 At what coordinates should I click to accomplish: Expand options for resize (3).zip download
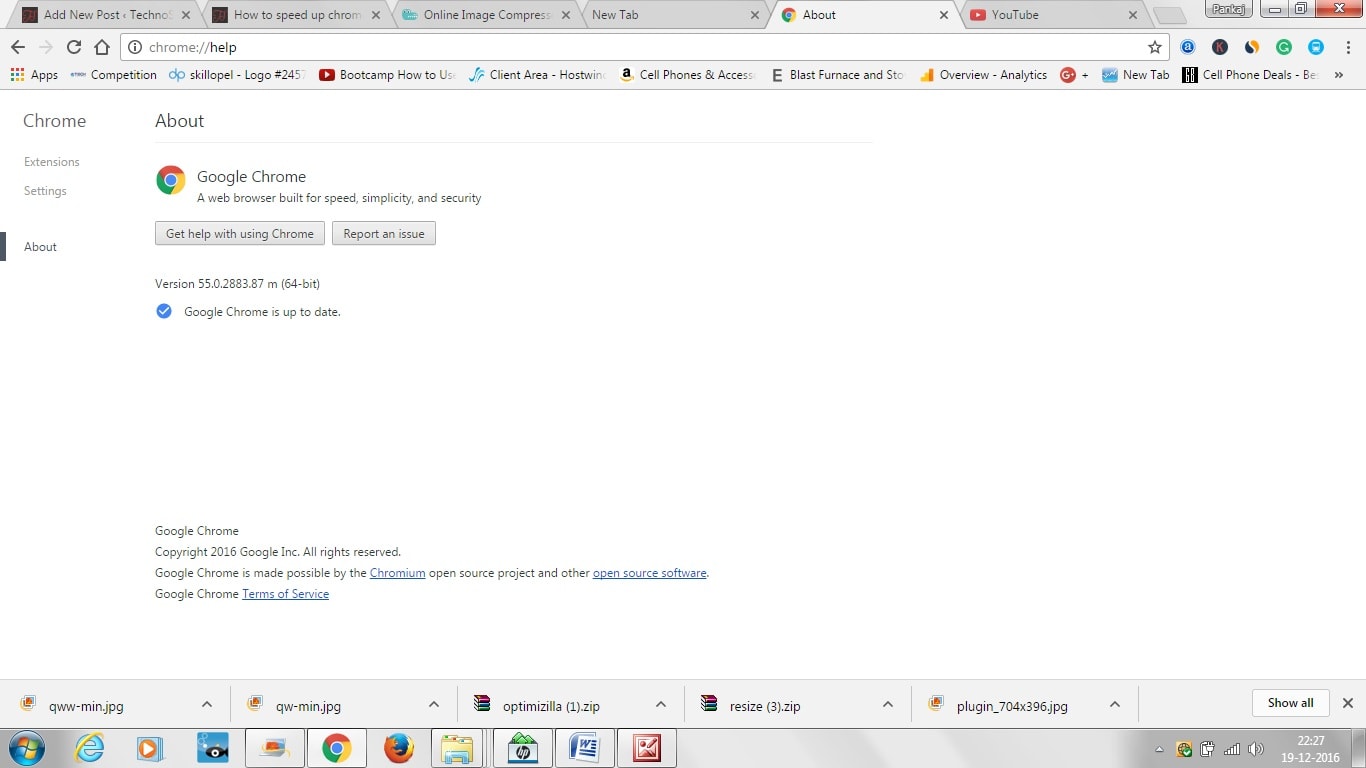point(888,704)
